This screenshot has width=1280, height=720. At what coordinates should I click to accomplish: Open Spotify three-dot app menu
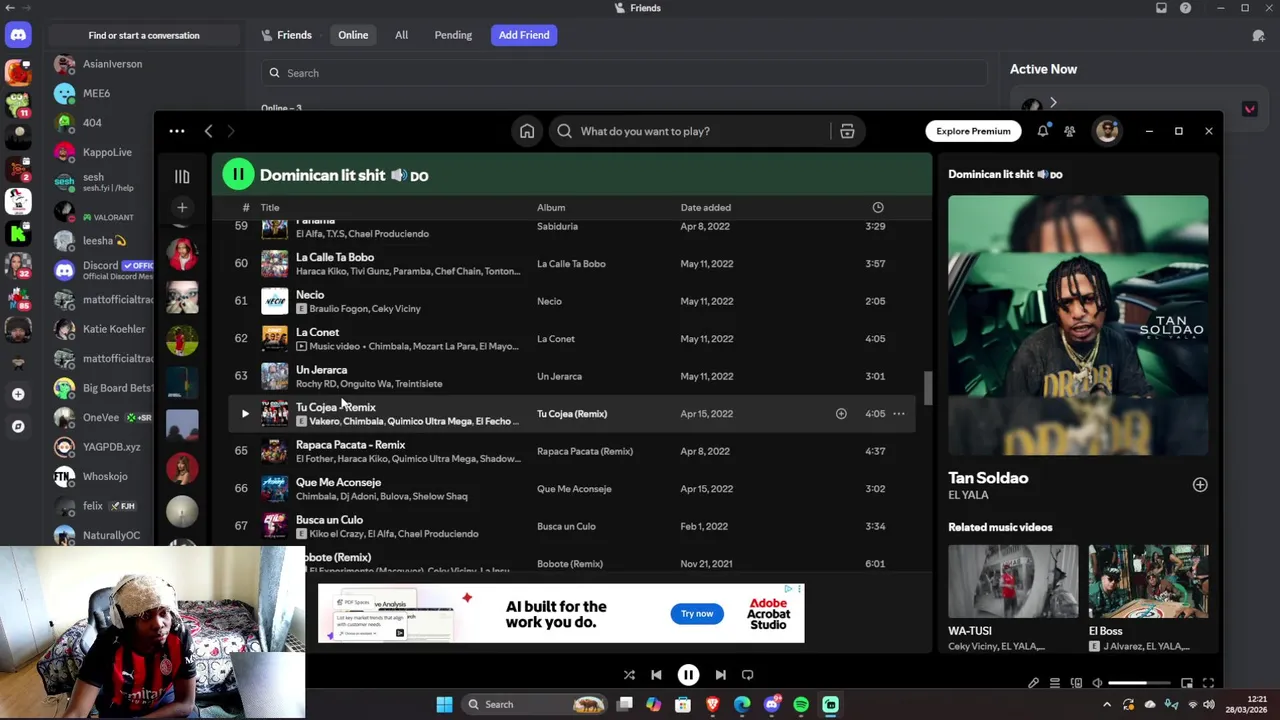coord(177,131)
